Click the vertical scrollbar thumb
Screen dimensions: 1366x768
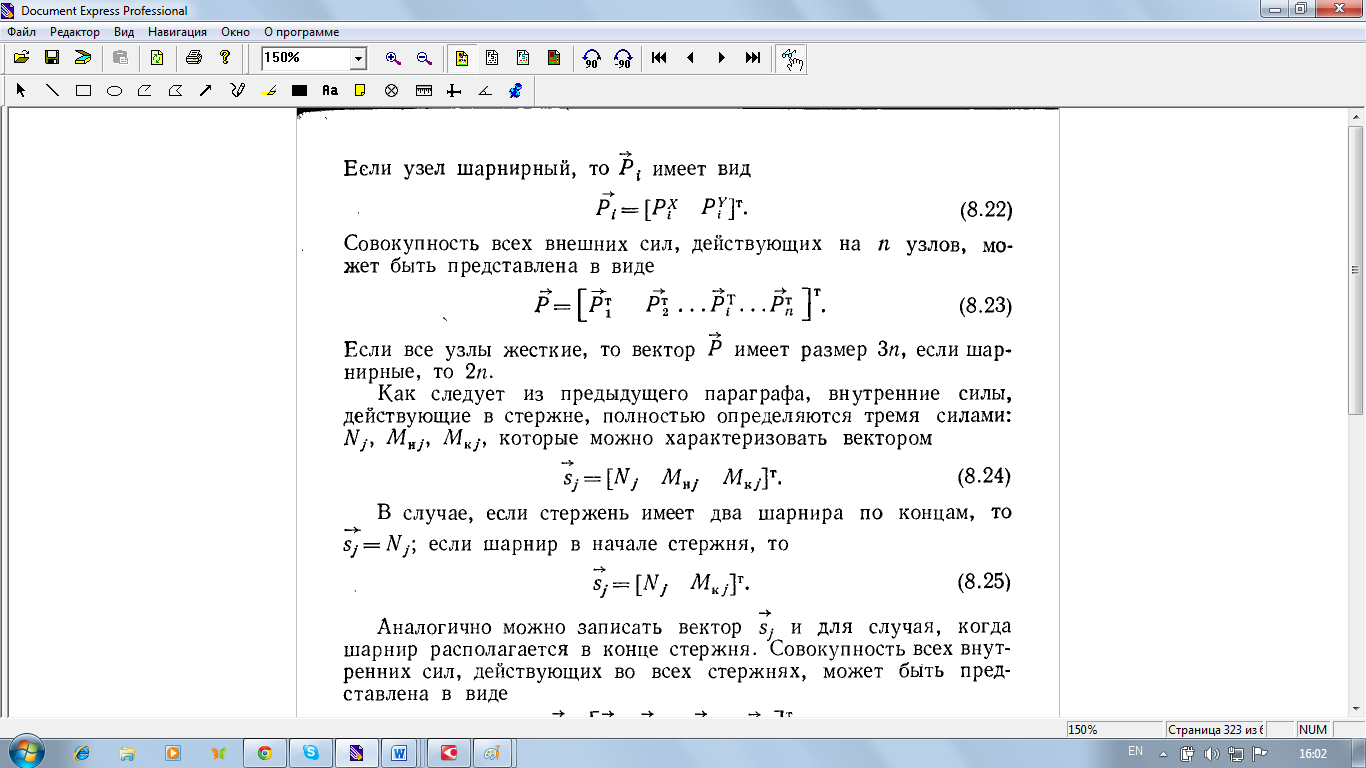pyautogui.click(x=1357, y=270)
